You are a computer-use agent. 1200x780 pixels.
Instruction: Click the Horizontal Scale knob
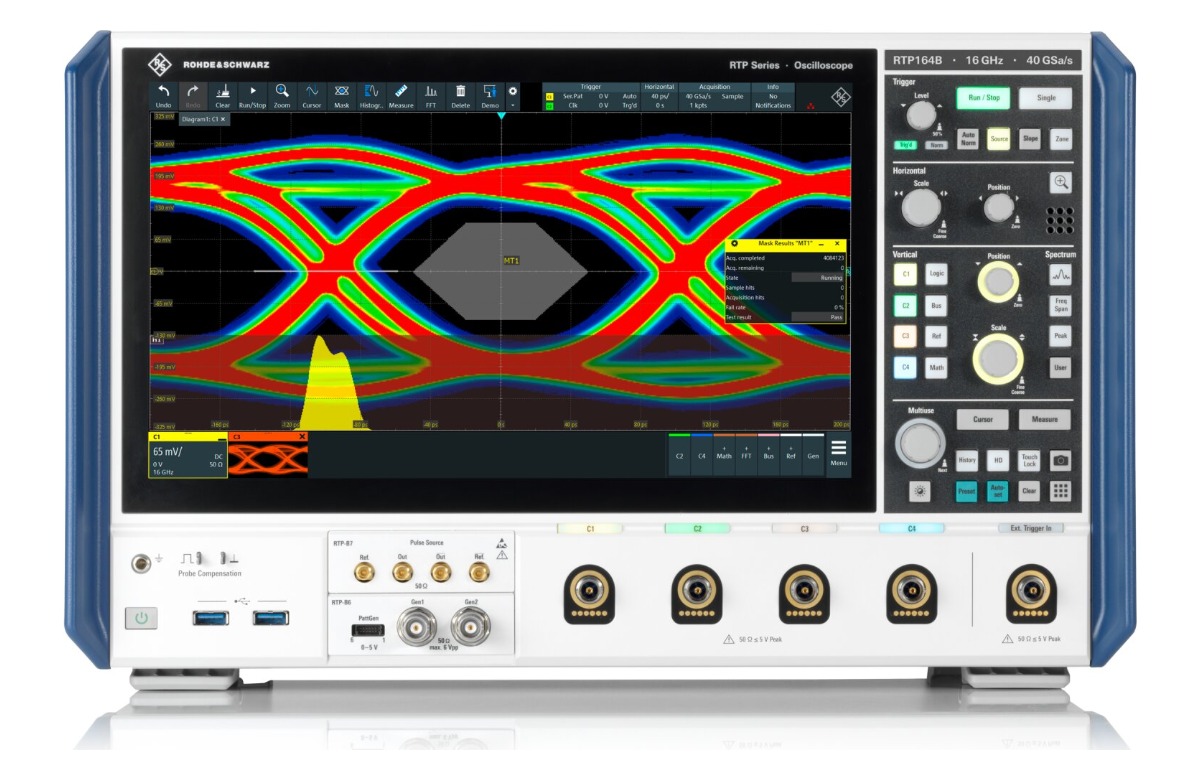921,208
